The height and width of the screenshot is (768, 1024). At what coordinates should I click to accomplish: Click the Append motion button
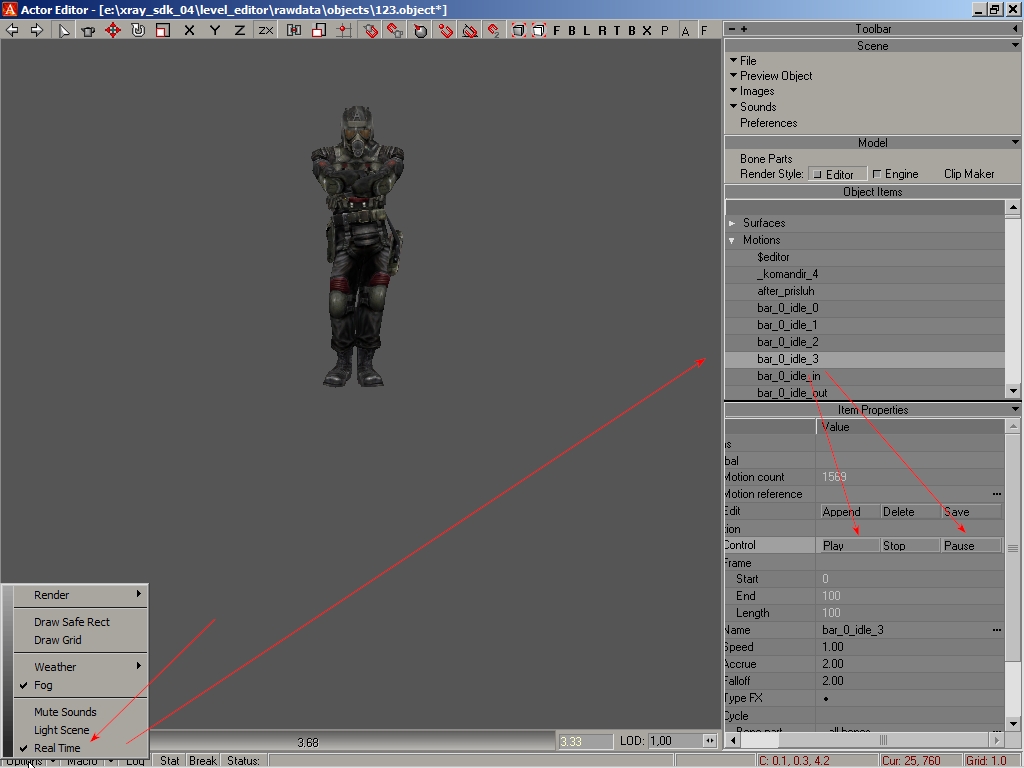pyautogui.click(x=849, y=511)
